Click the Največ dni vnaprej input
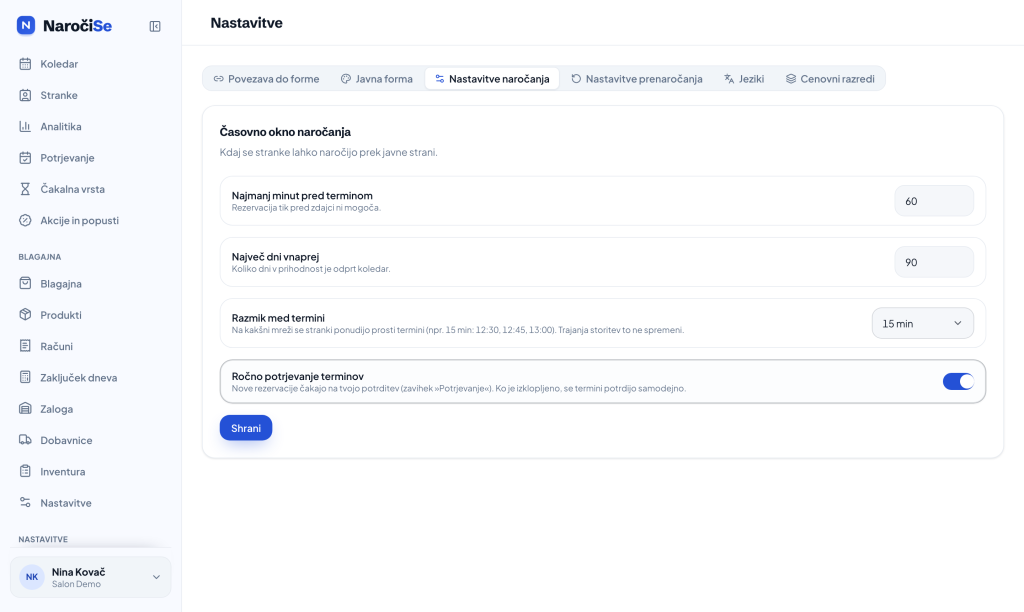1024x612 pixels. [x=934, y=262]
